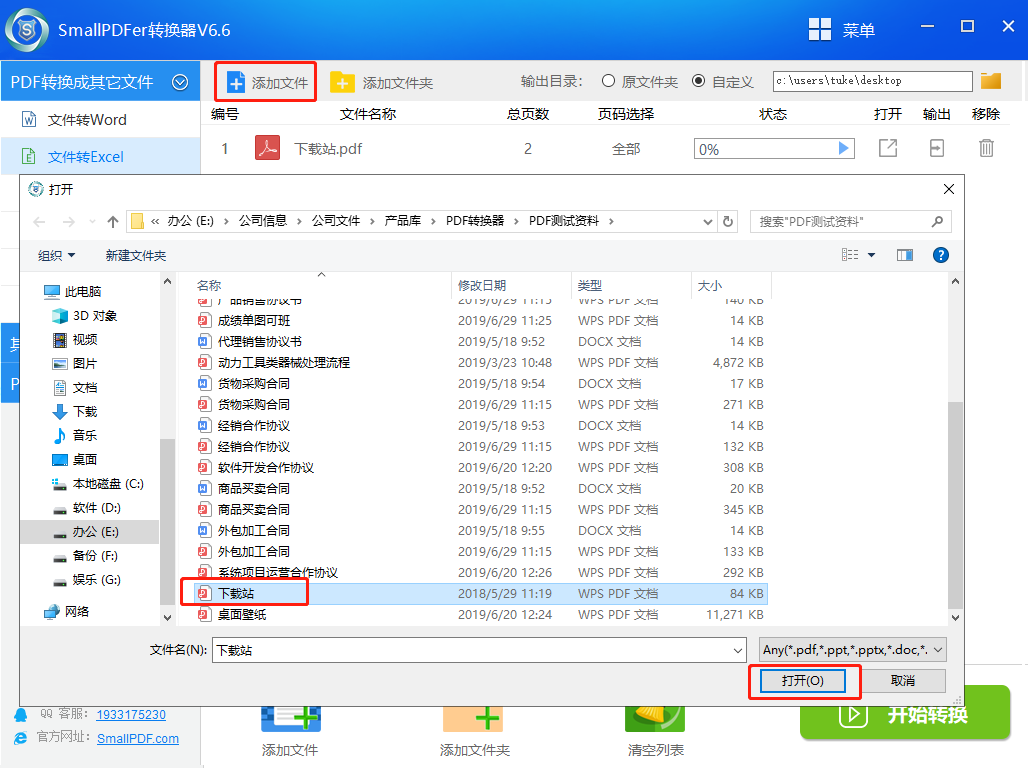
Task: Expand the address bar history dropdown
Action: (x=707, y=222)
